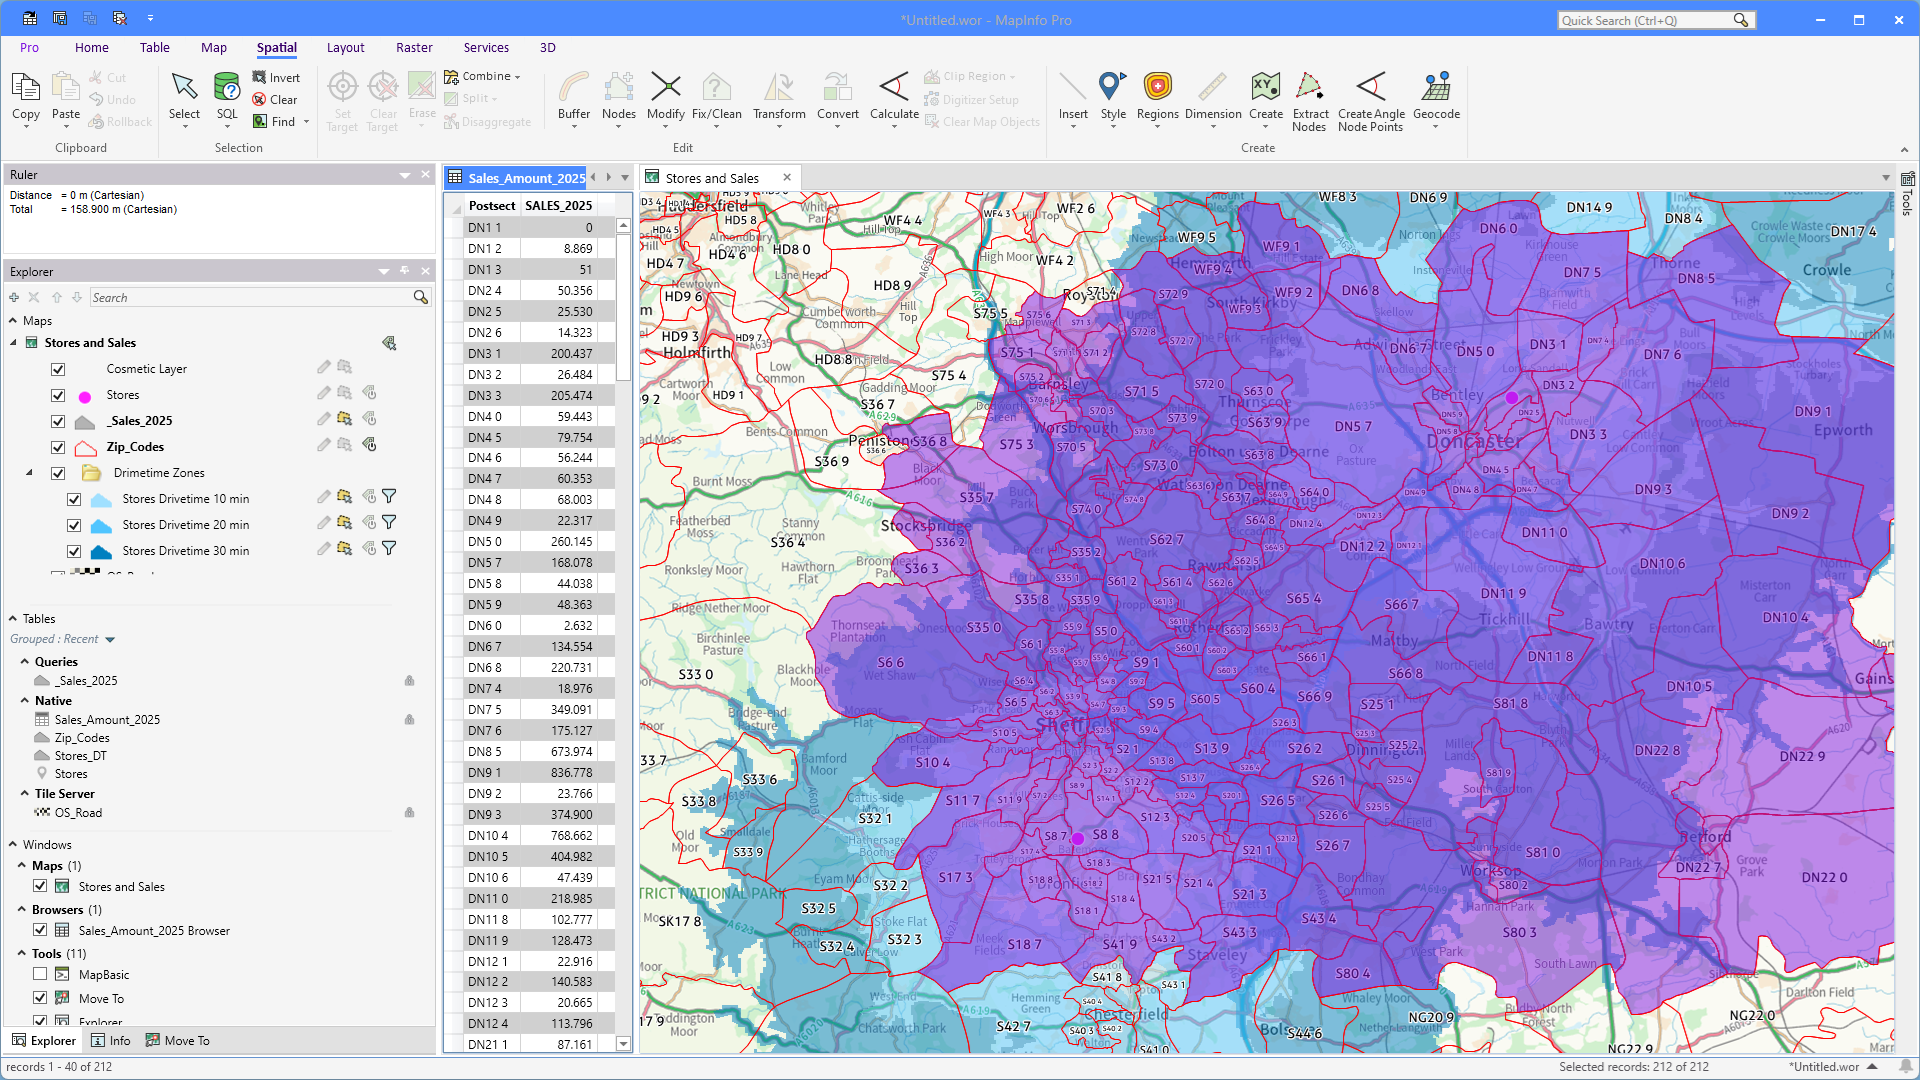Click filter icon on Stores Drivetime 20 min
1920x1080 pixels.
pyautogui.click(x=390, y=522)
